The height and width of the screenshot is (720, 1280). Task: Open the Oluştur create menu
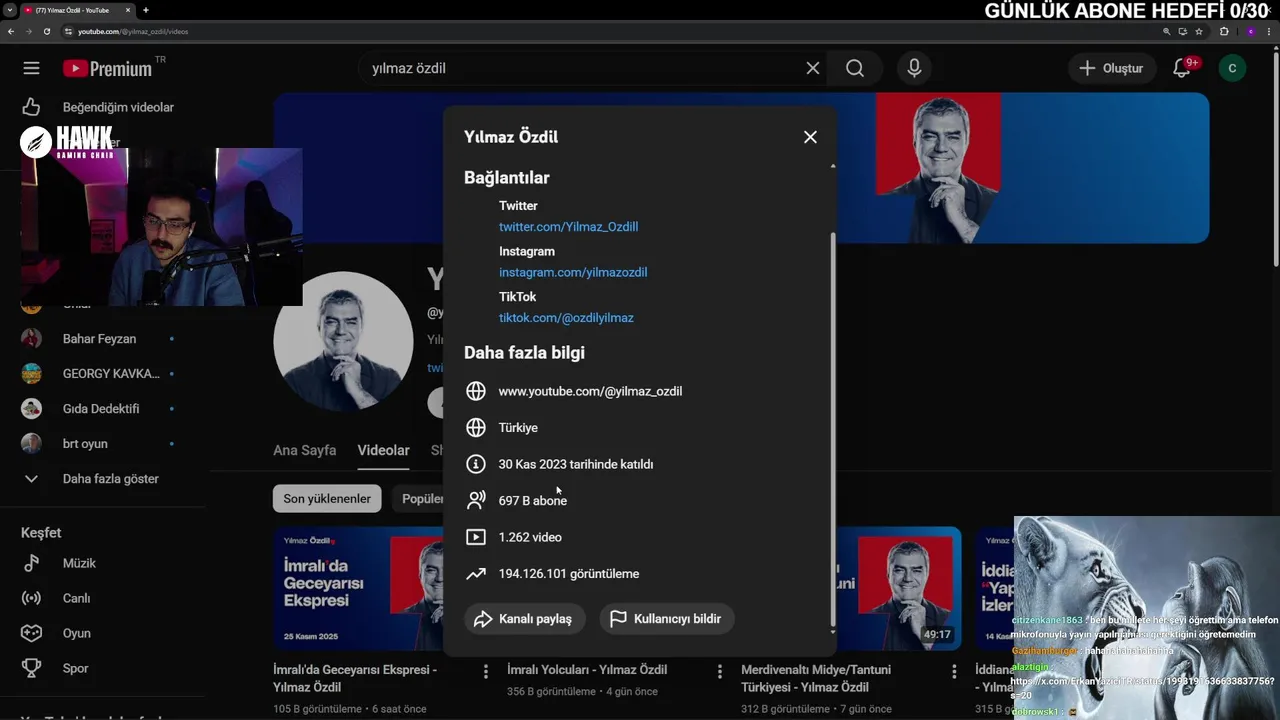pyautogui.click(x=1110, y=68)
